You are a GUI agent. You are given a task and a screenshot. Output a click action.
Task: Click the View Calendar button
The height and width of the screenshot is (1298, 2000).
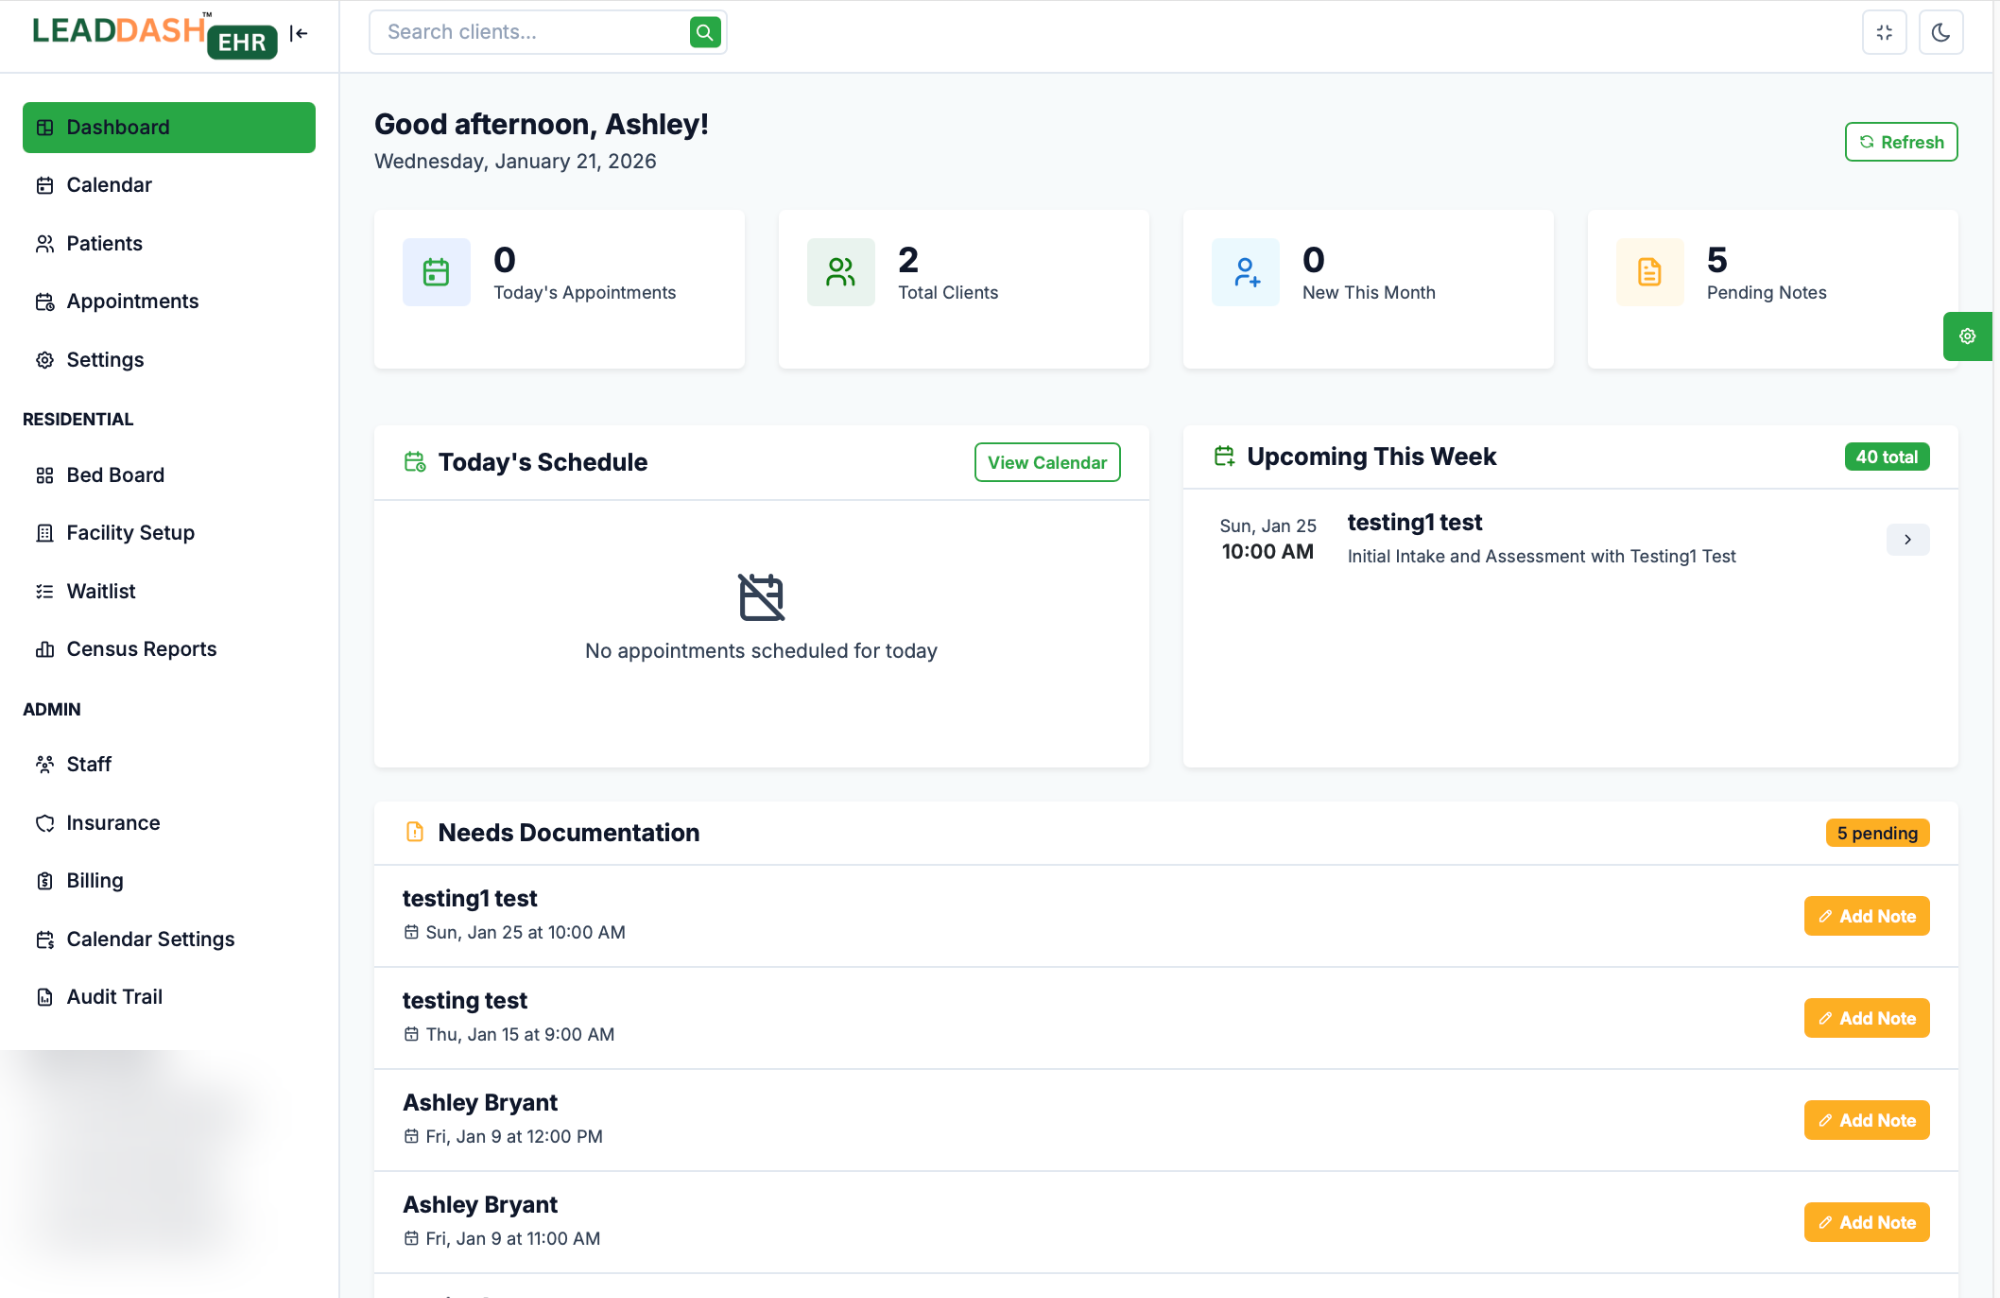pos(1046,462)
